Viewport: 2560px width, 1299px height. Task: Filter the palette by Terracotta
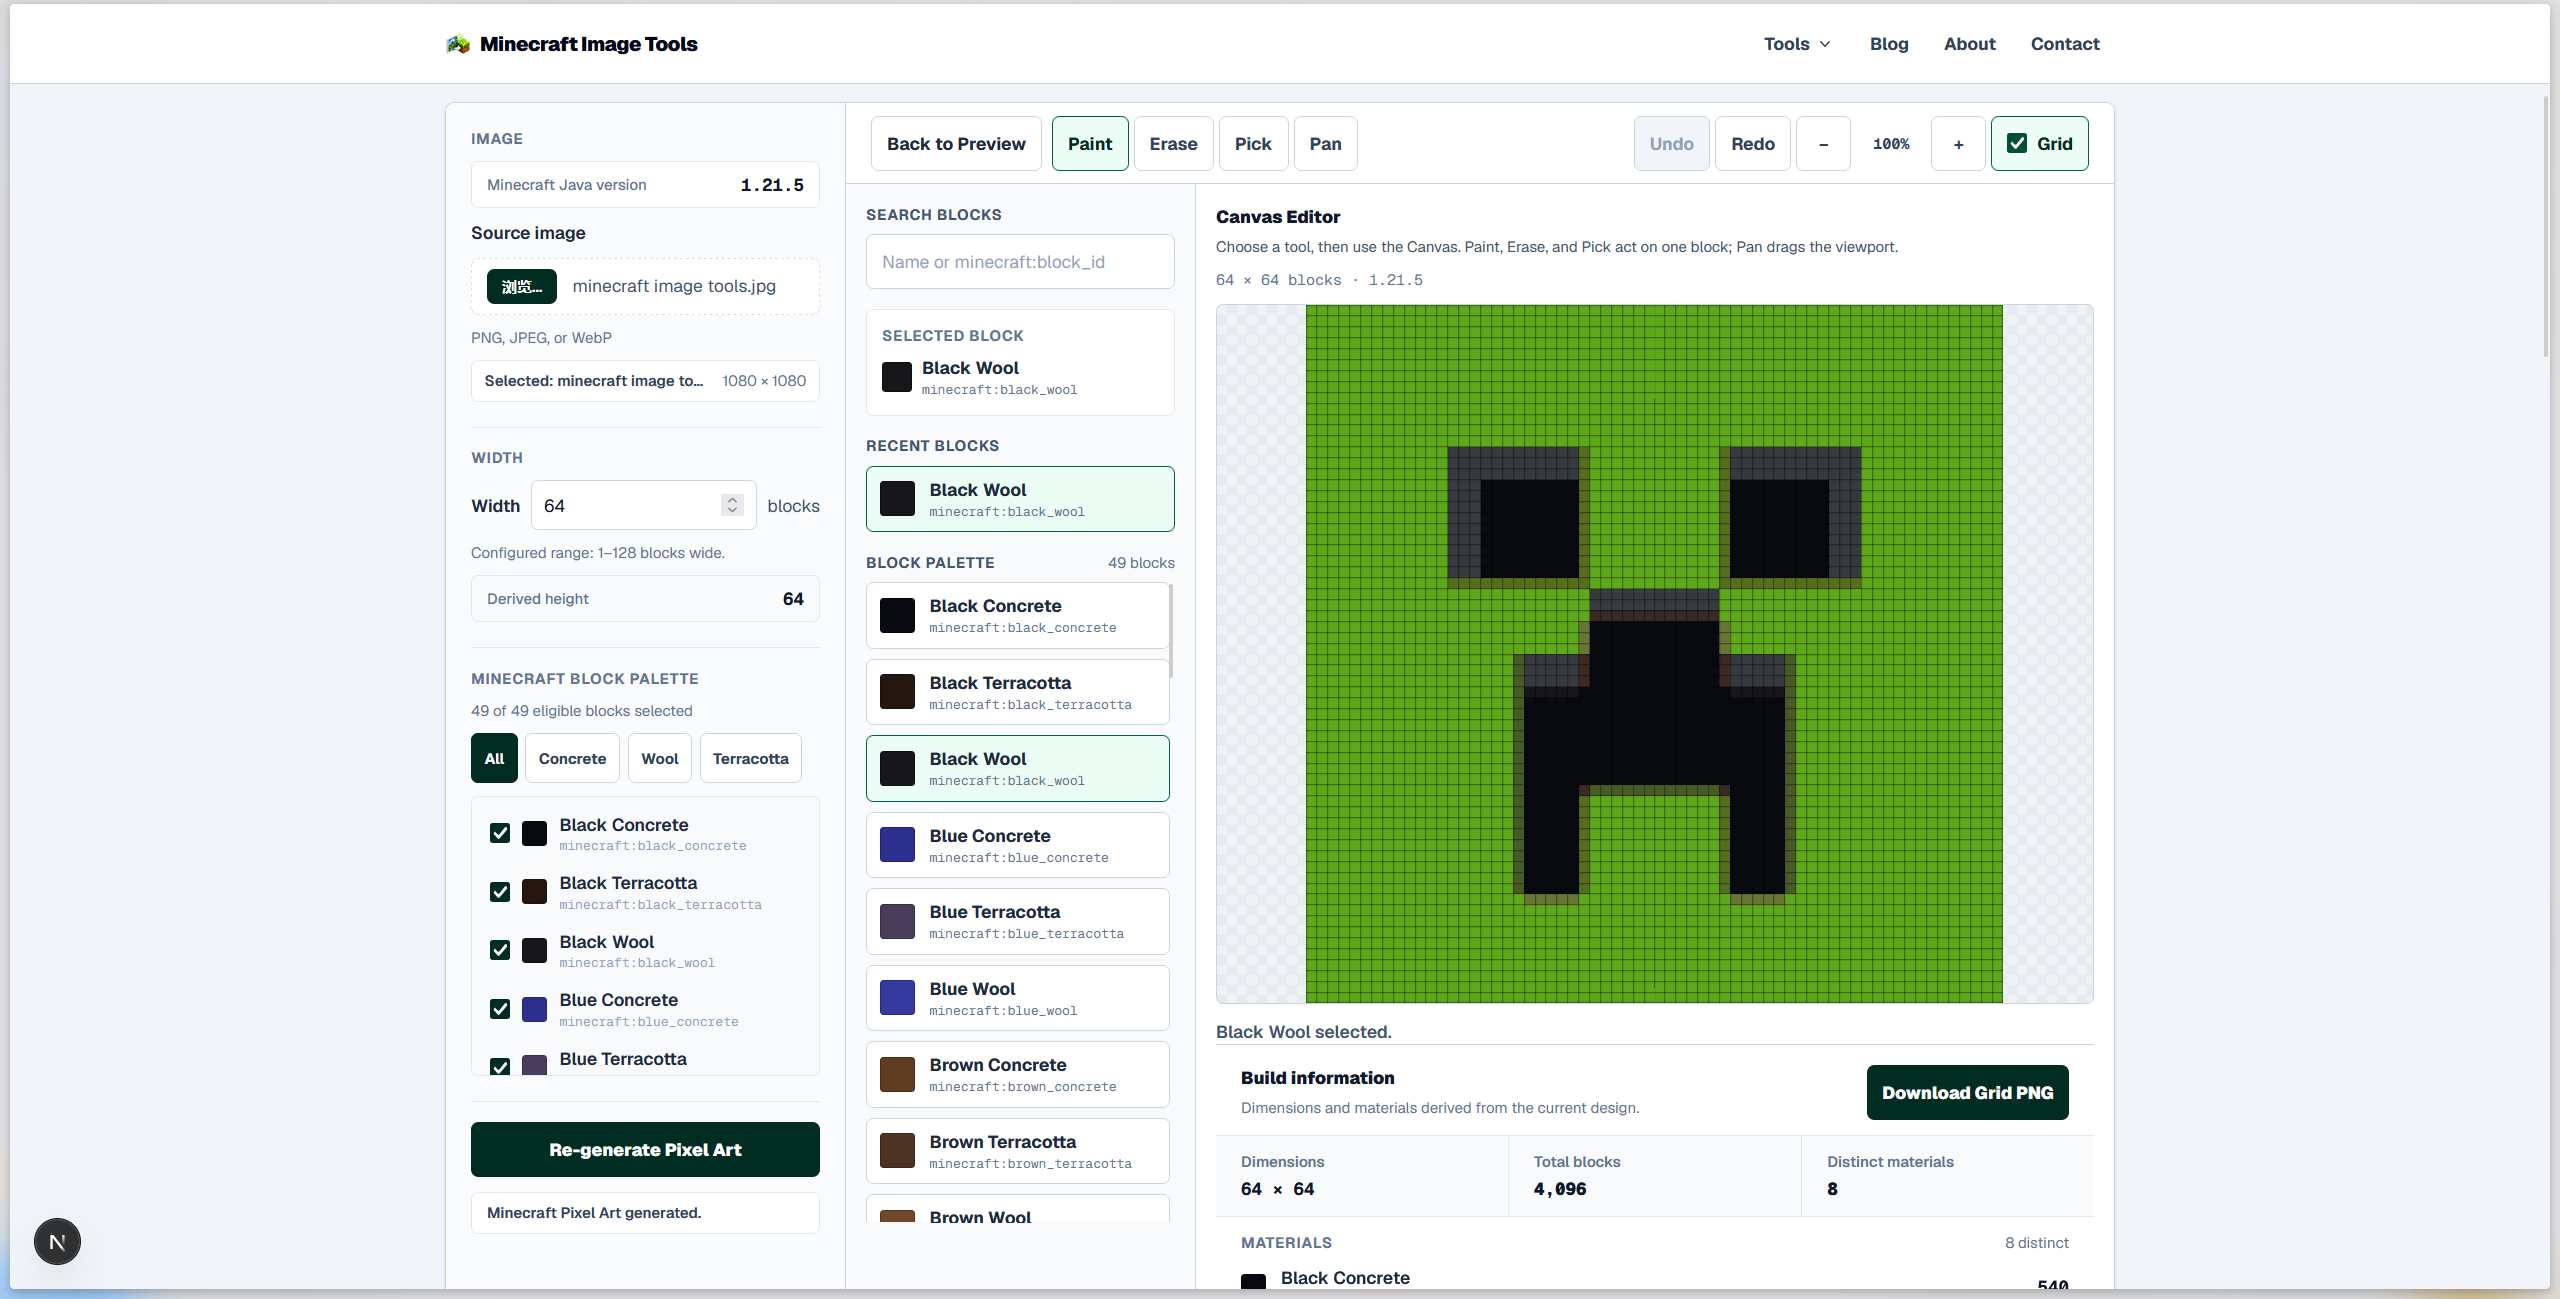751,758
